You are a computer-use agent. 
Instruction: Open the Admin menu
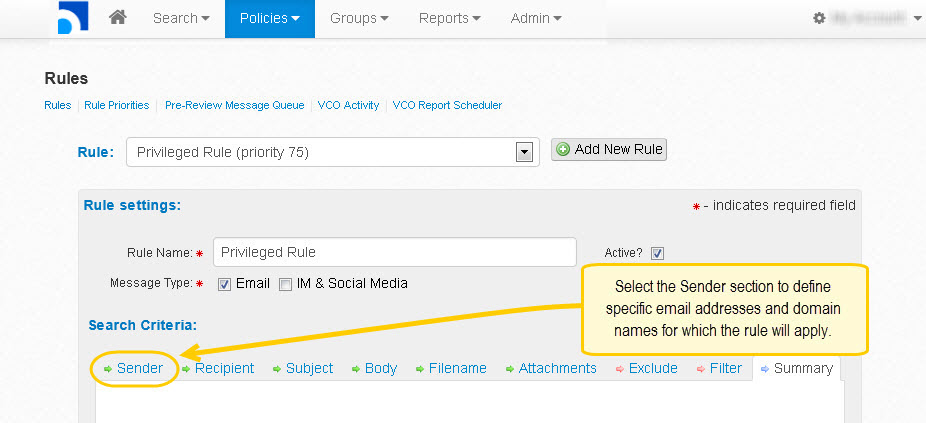535,18
